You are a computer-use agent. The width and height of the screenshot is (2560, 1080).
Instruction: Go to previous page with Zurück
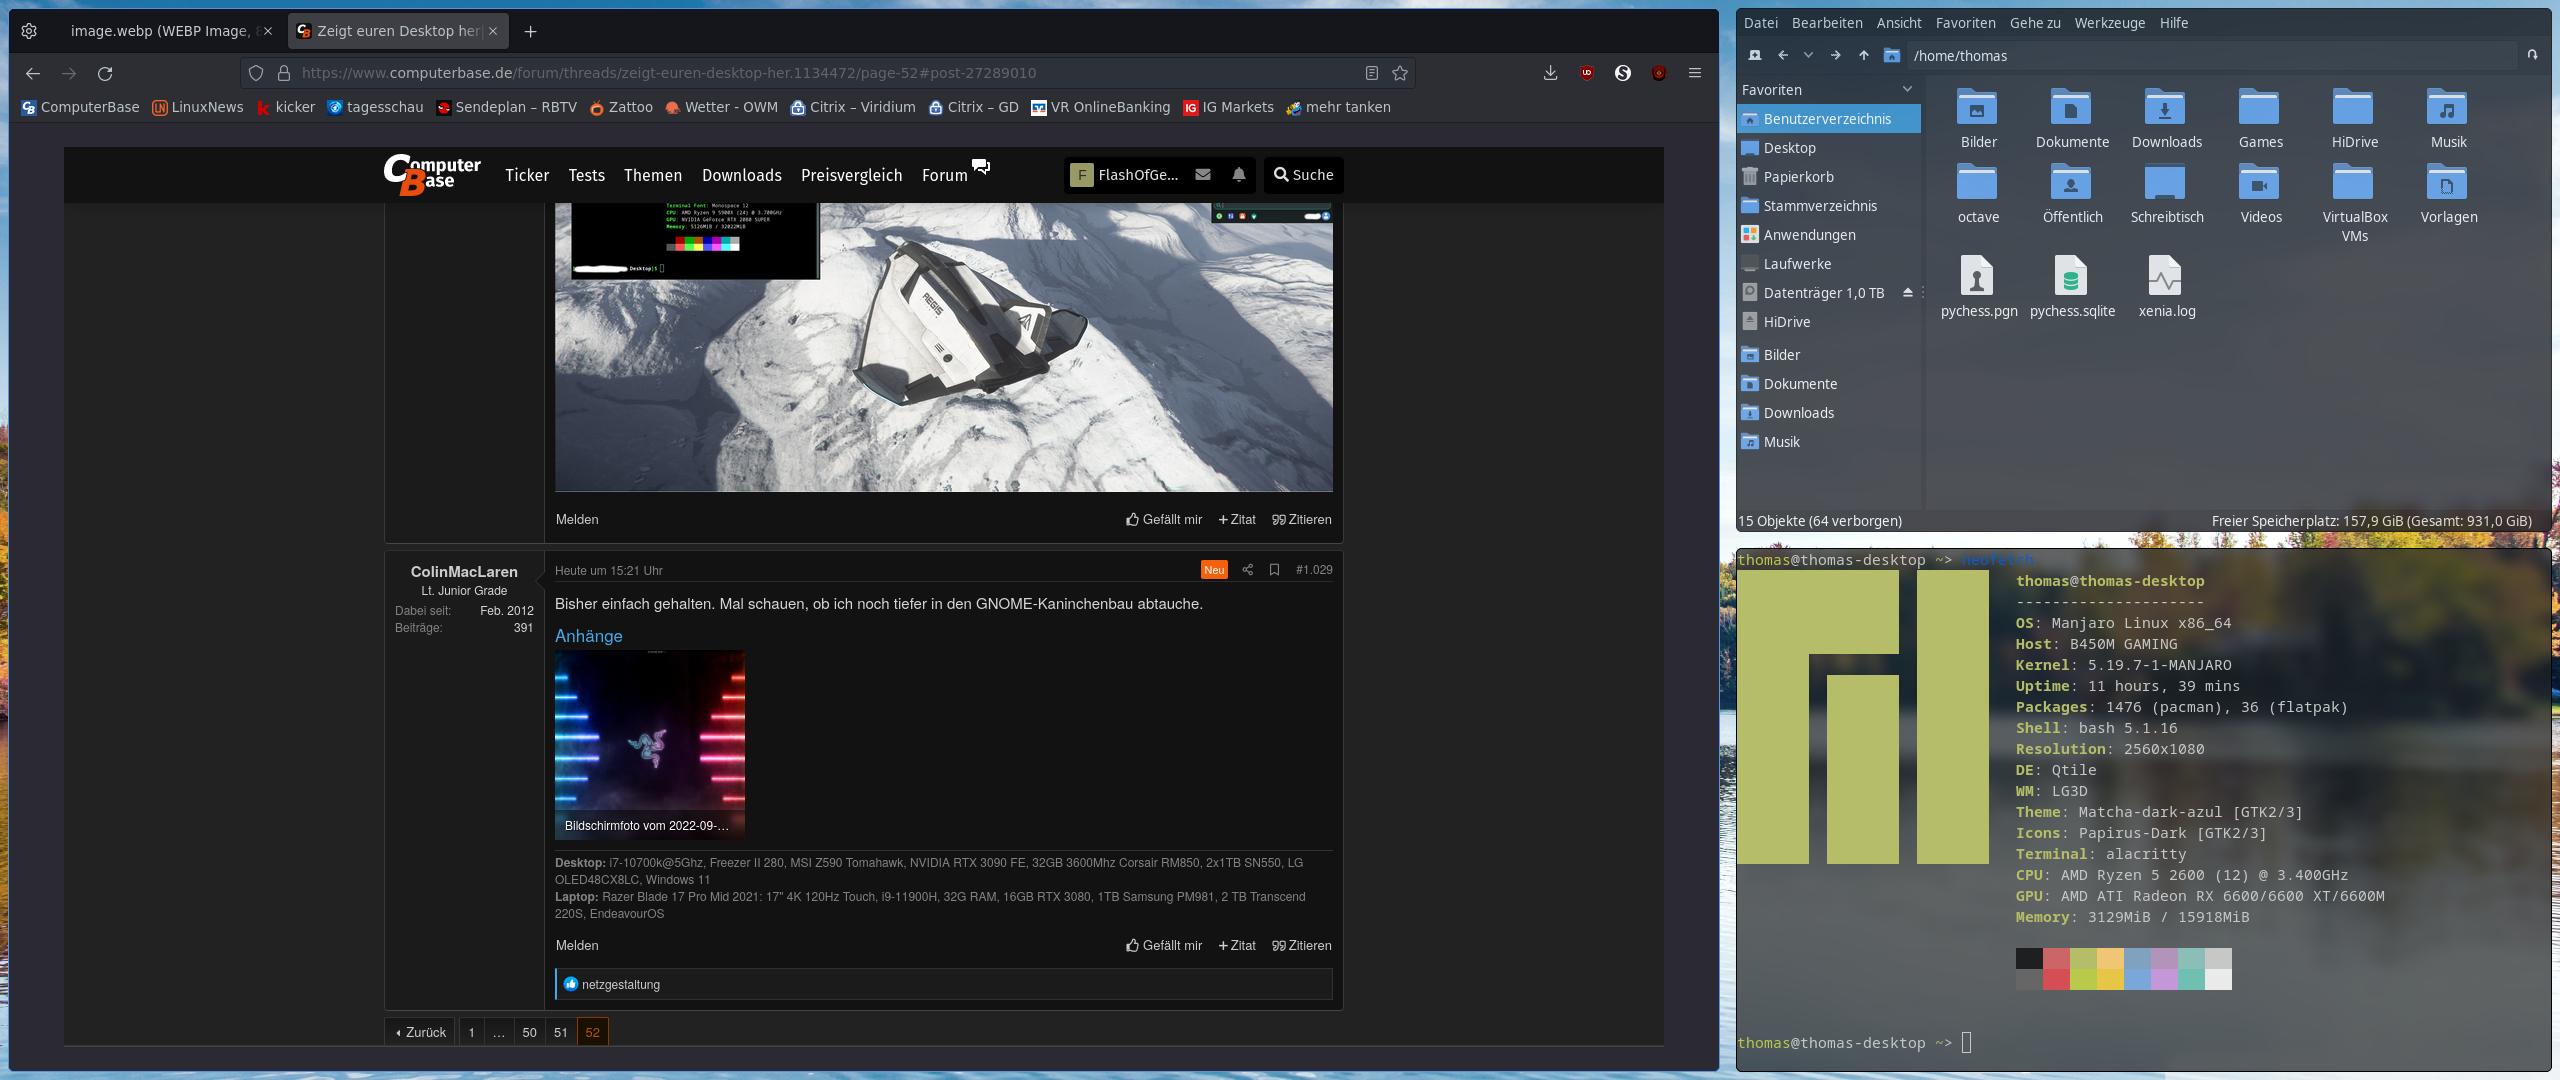tap(420, 1033)
